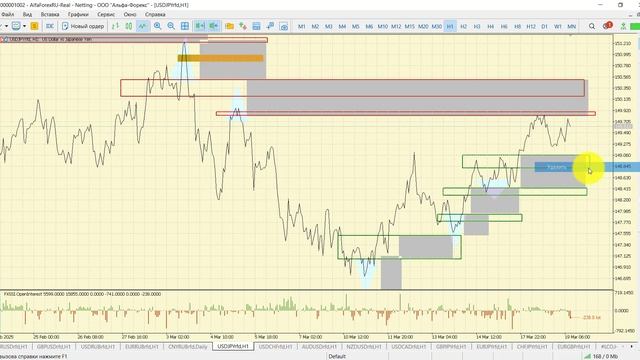Switch to USDCHFrfd,H1 chart tab

[x=276, y=347]
